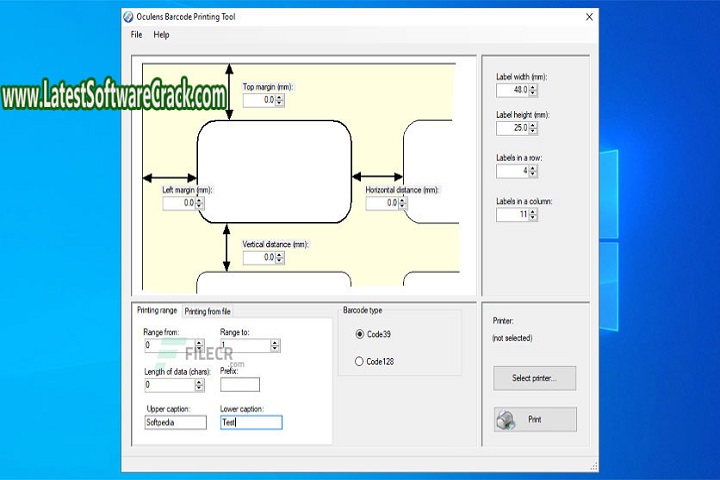Click the Prefix text field

click(240, 384)
